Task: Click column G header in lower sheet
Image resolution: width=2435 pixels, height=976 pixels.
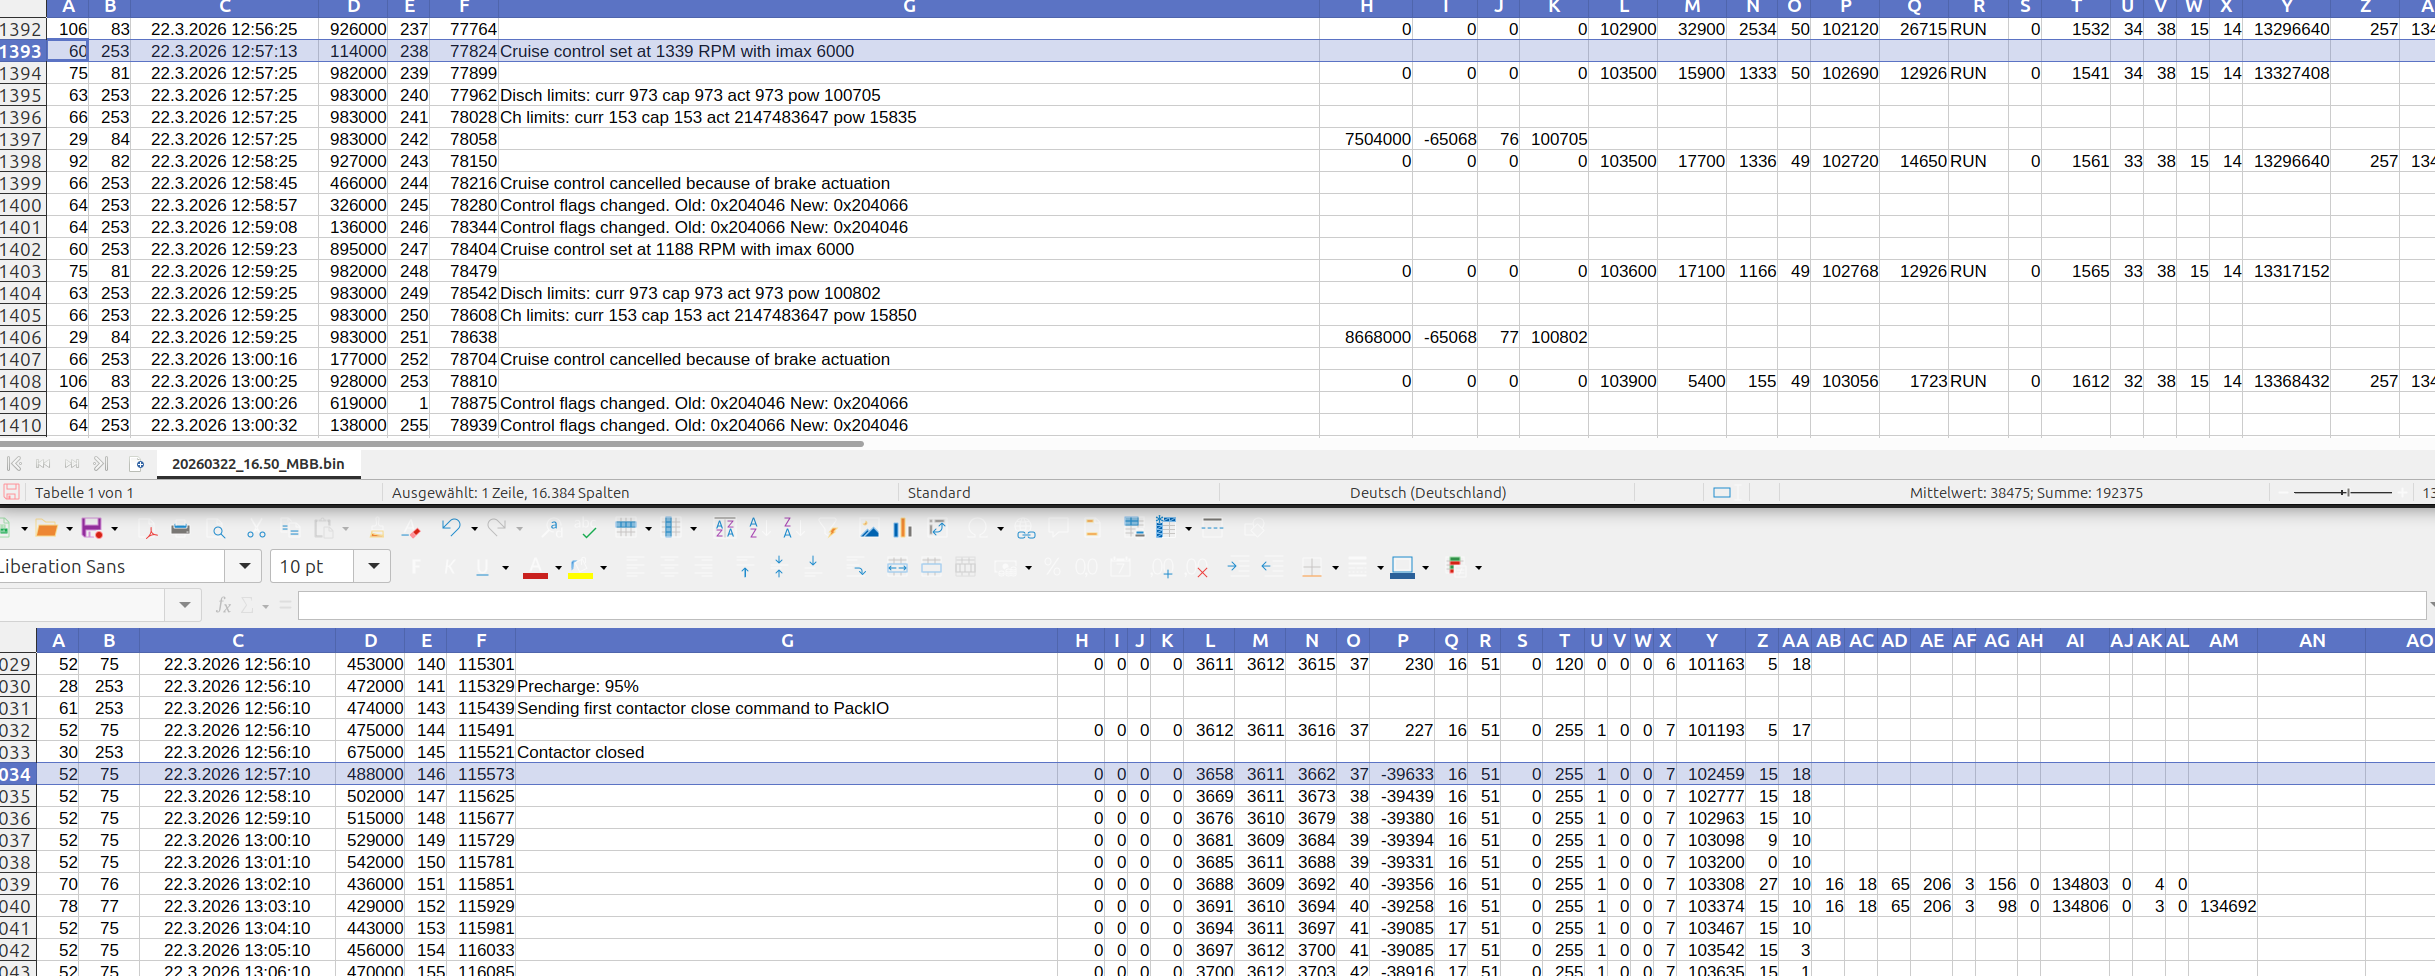Action: pyautogui.click(x=787, y=641)
